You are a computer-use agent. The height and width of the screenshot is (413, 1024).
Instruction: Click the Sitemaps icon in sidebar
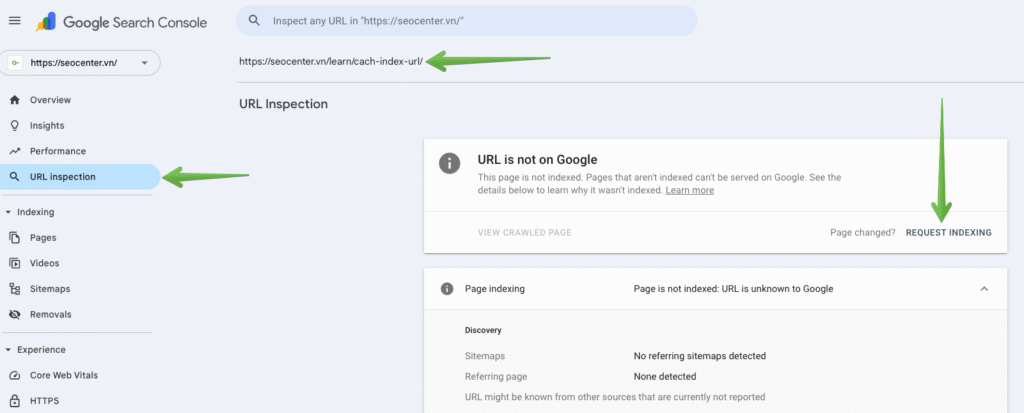click(x=14, y=289)
